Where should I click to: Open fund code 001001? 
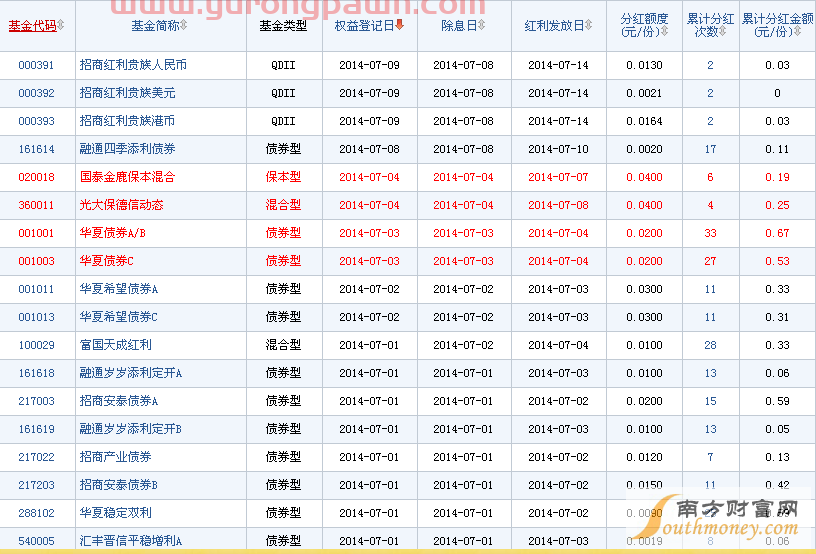[x=36, y=234]
